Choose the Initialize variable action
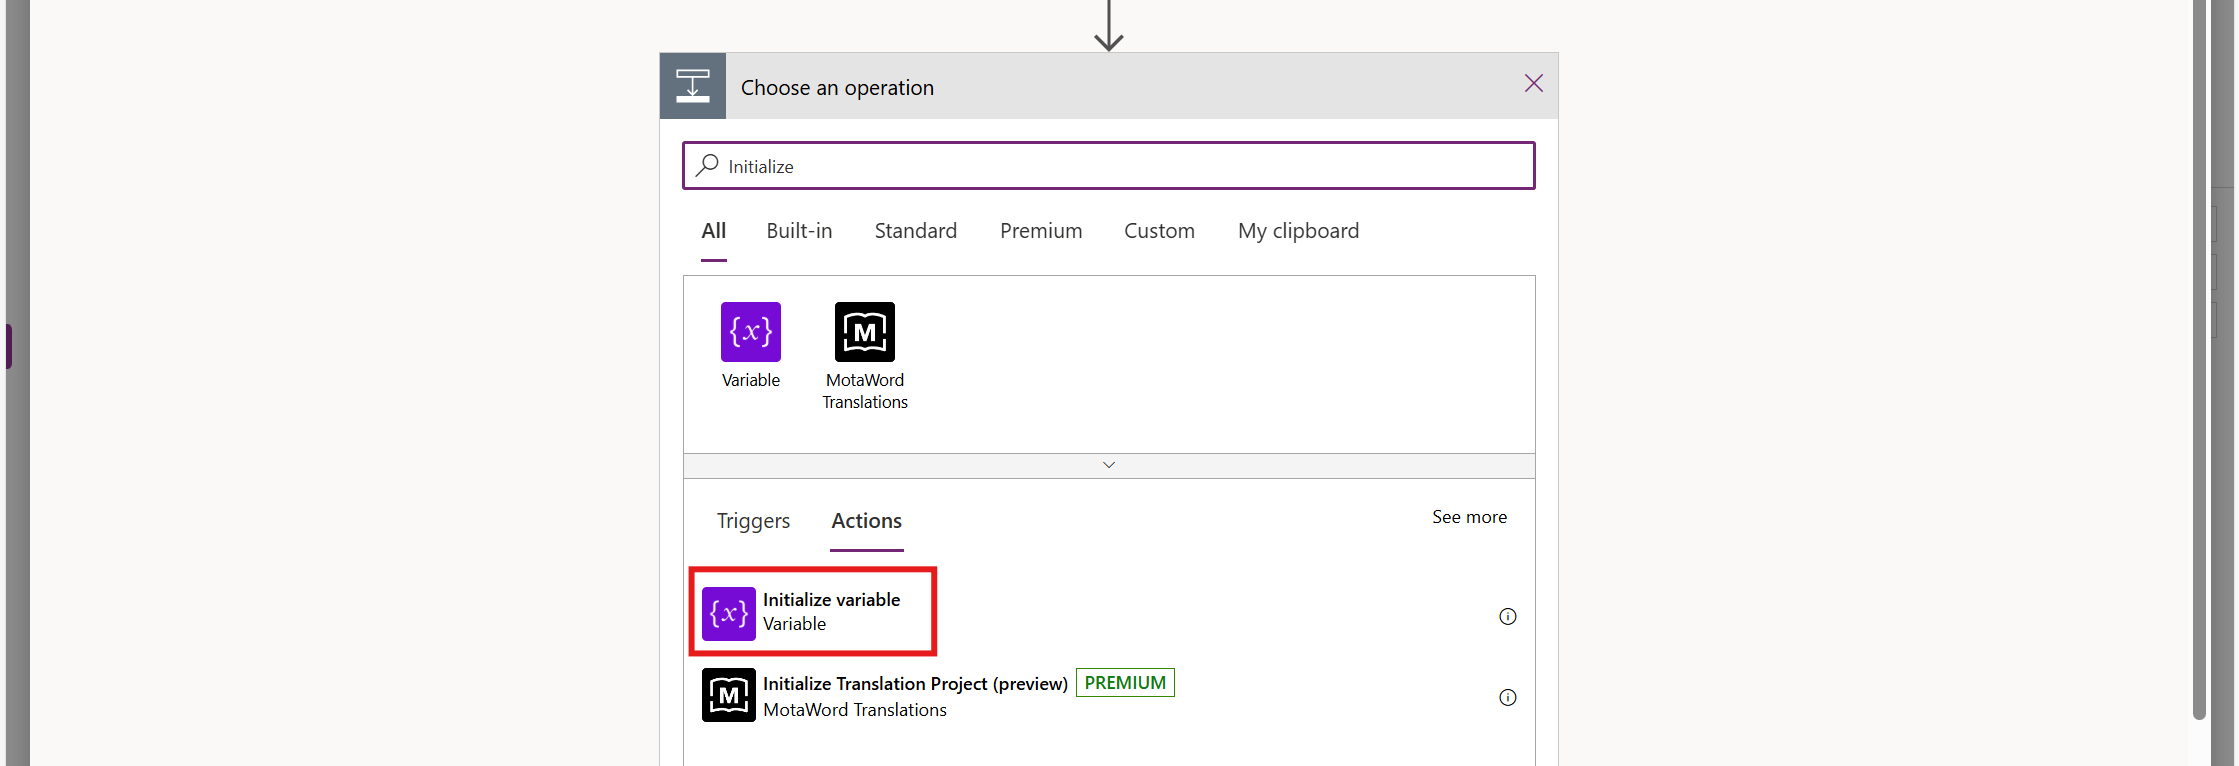 830,611
